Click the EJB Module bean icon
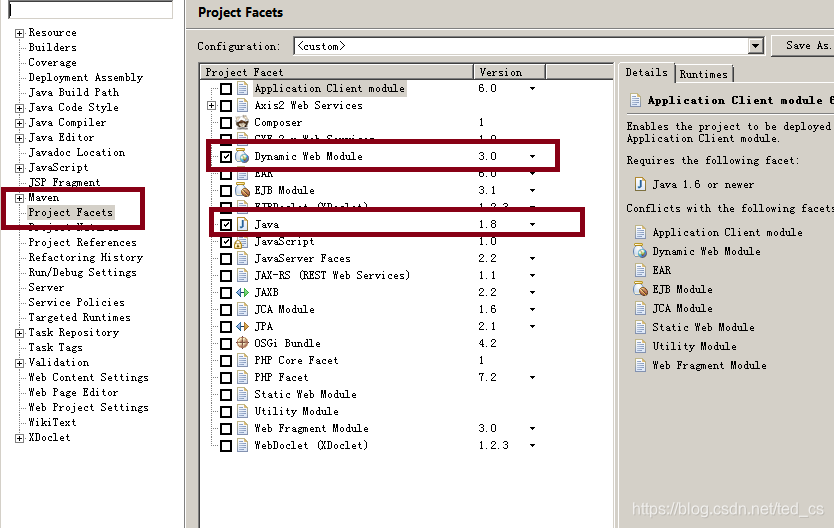The height and width of the screenshot is (528, 834). coord(243,190)
